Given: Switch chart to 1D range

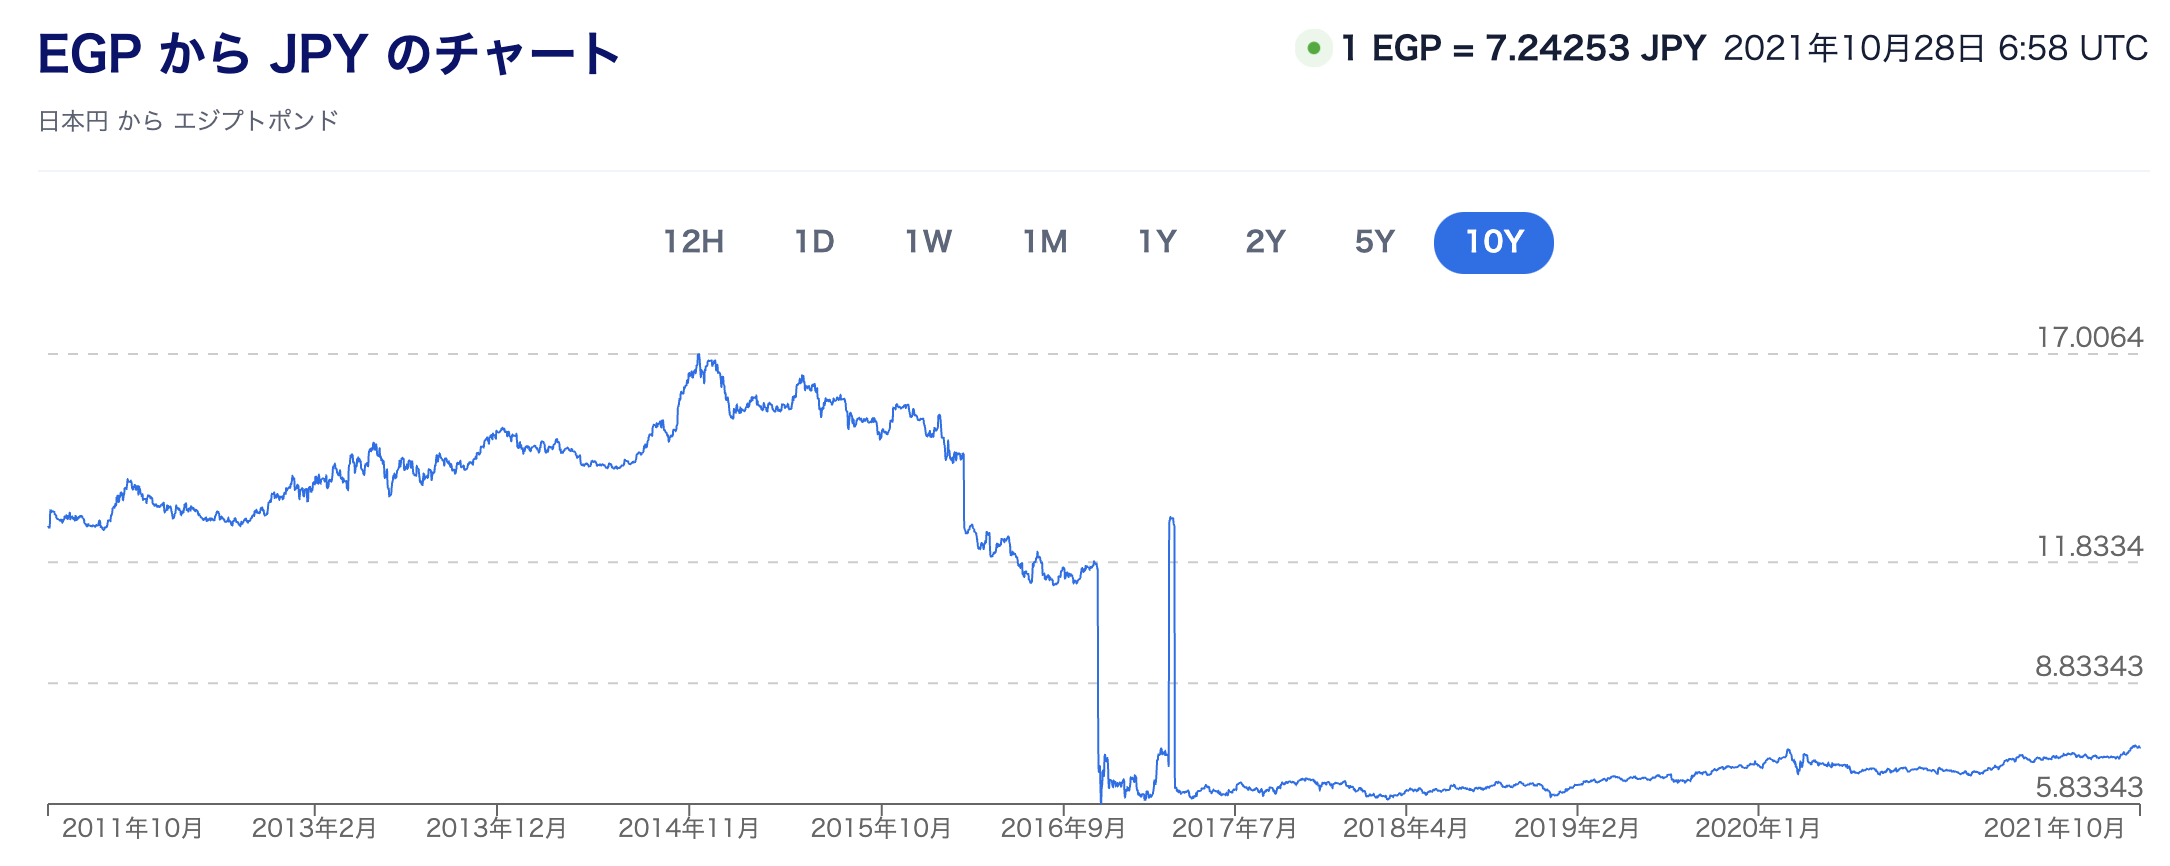Looking at the screenshot, I should click(814, 242).
